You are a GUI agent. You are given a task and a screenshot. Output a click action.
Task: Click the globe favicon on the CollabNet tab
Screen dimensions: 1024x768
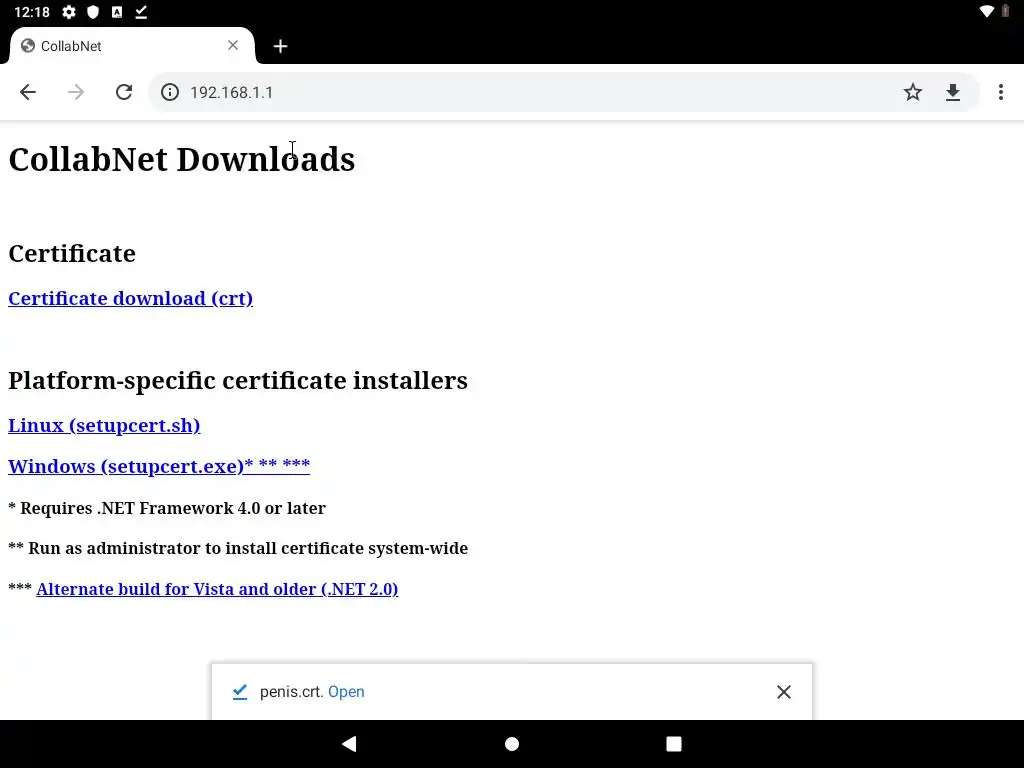click(27, 46)
